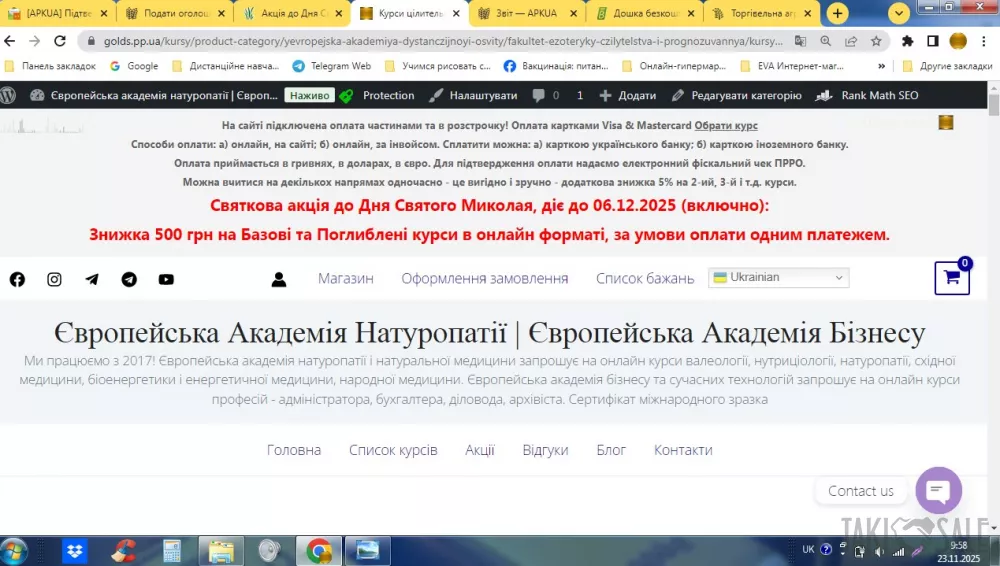Click the WordPress logo in admin bar
Image resolution: width=1000 pixels, height=566 pixels.
click(9, 95)
